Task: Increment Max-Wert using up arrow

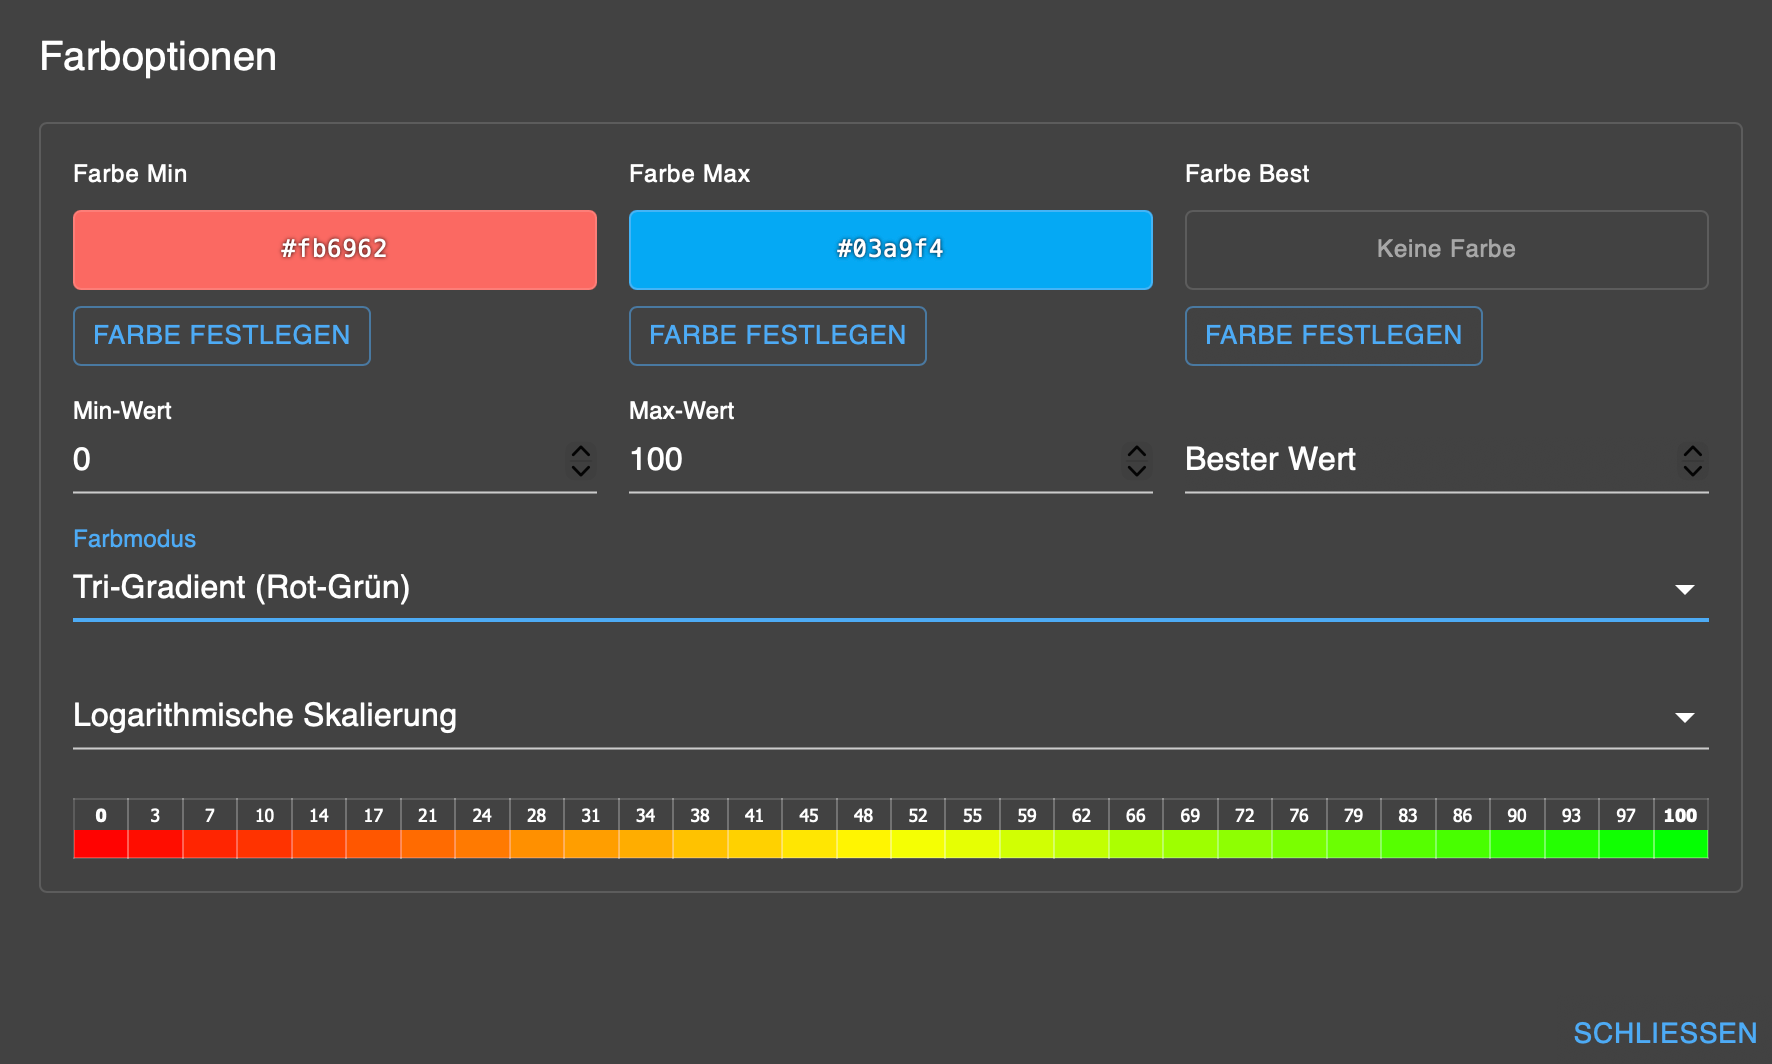Action: click(x=1137, y=451)
